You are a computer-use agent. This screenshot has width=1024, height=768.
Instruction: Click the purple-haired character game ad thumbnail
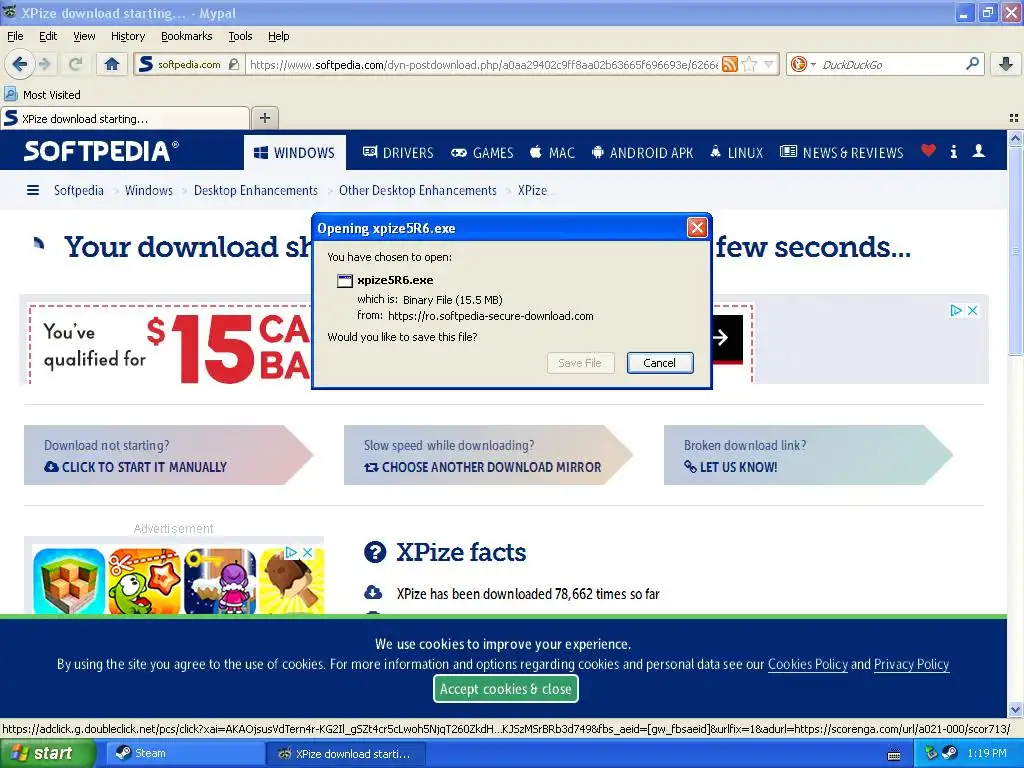coord(220,581)
